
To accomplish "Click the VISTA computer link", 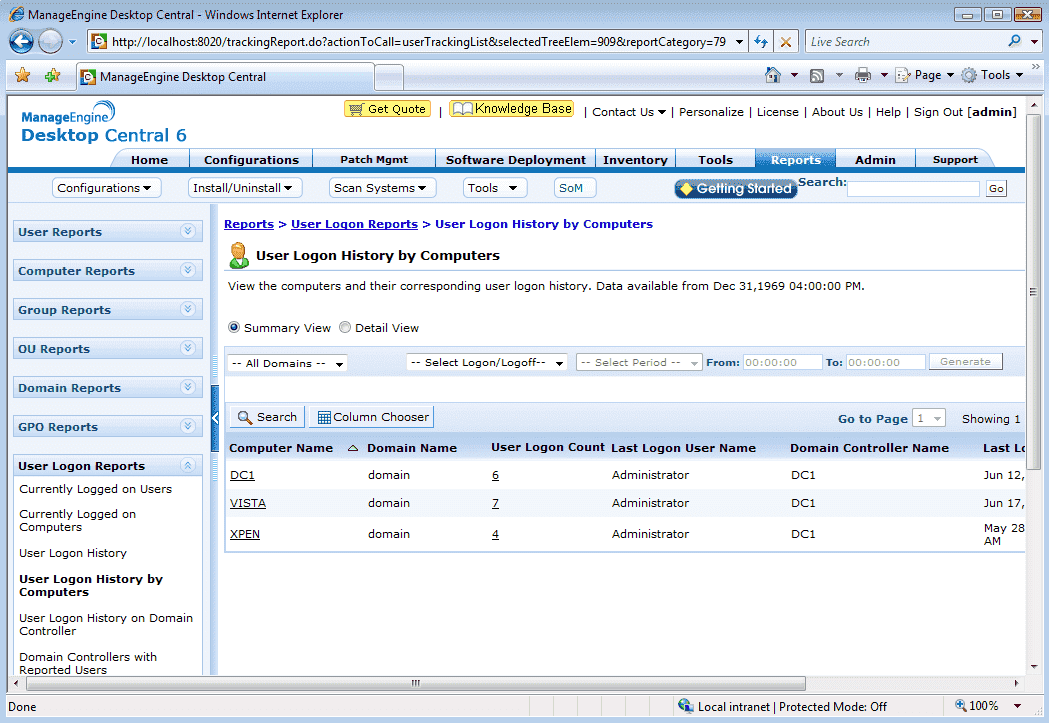I will 247,503.
